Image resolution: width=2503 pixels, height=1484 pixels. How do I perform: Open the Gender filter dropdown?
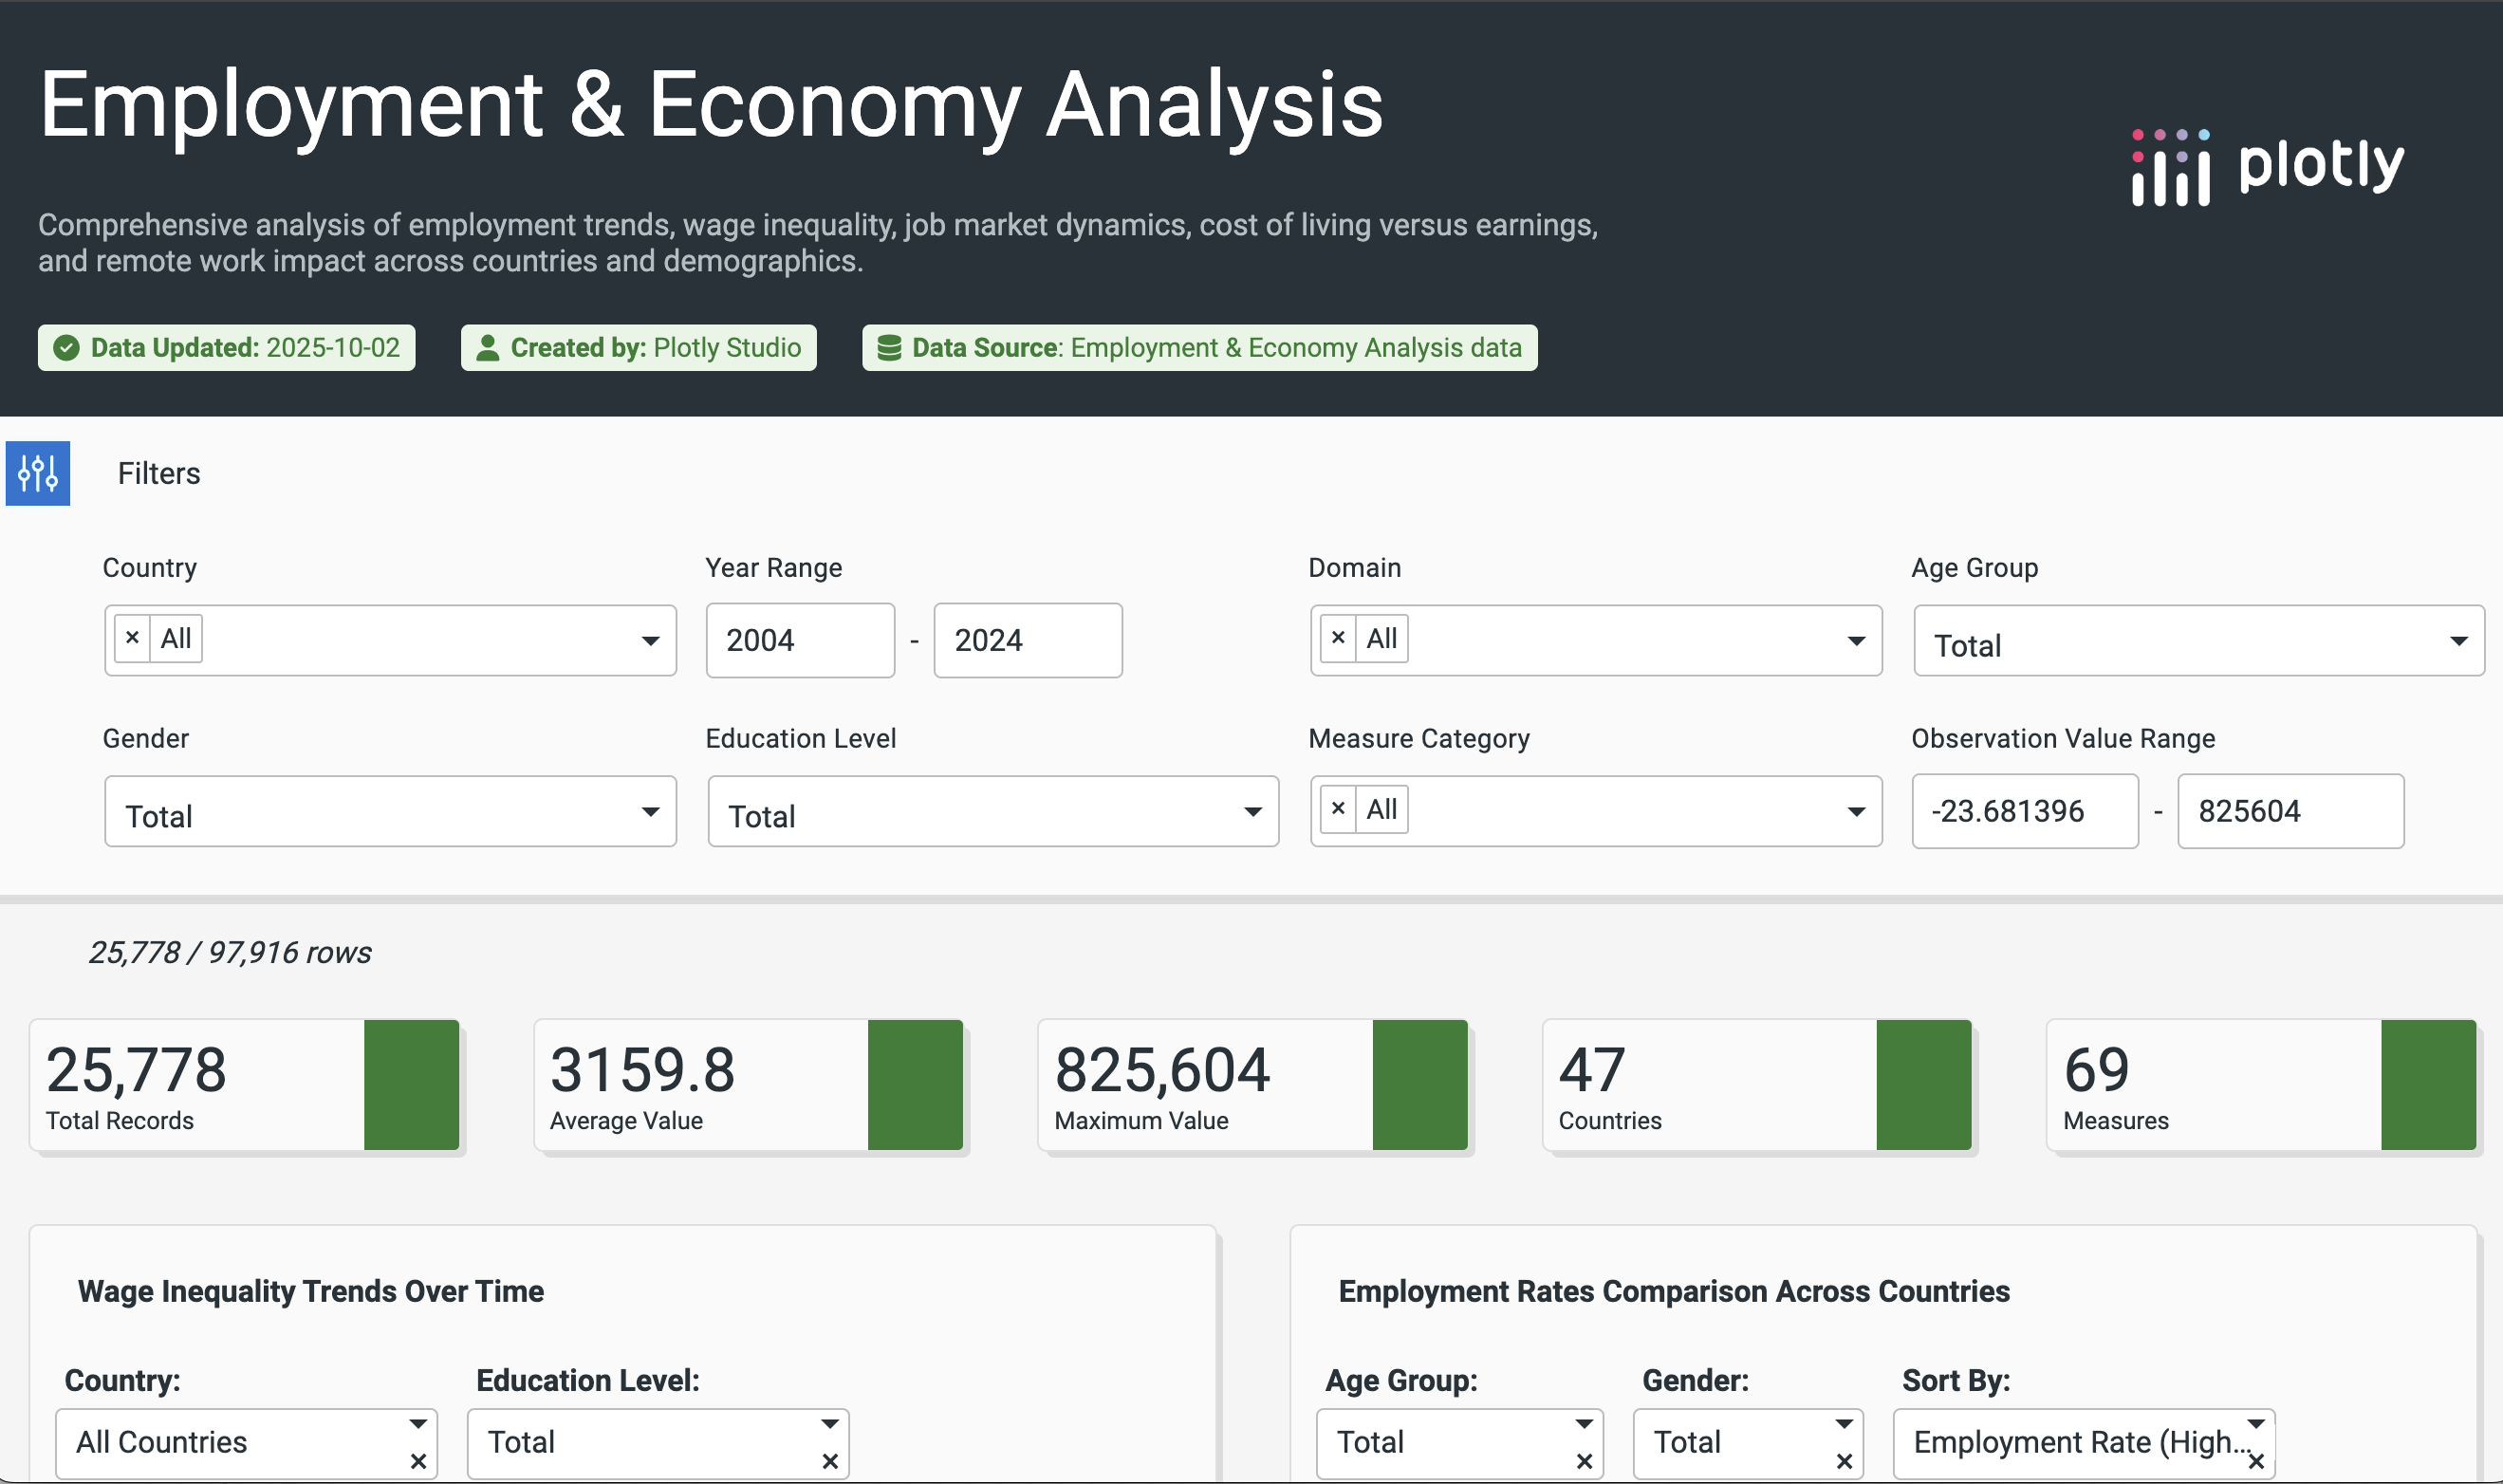390,812
